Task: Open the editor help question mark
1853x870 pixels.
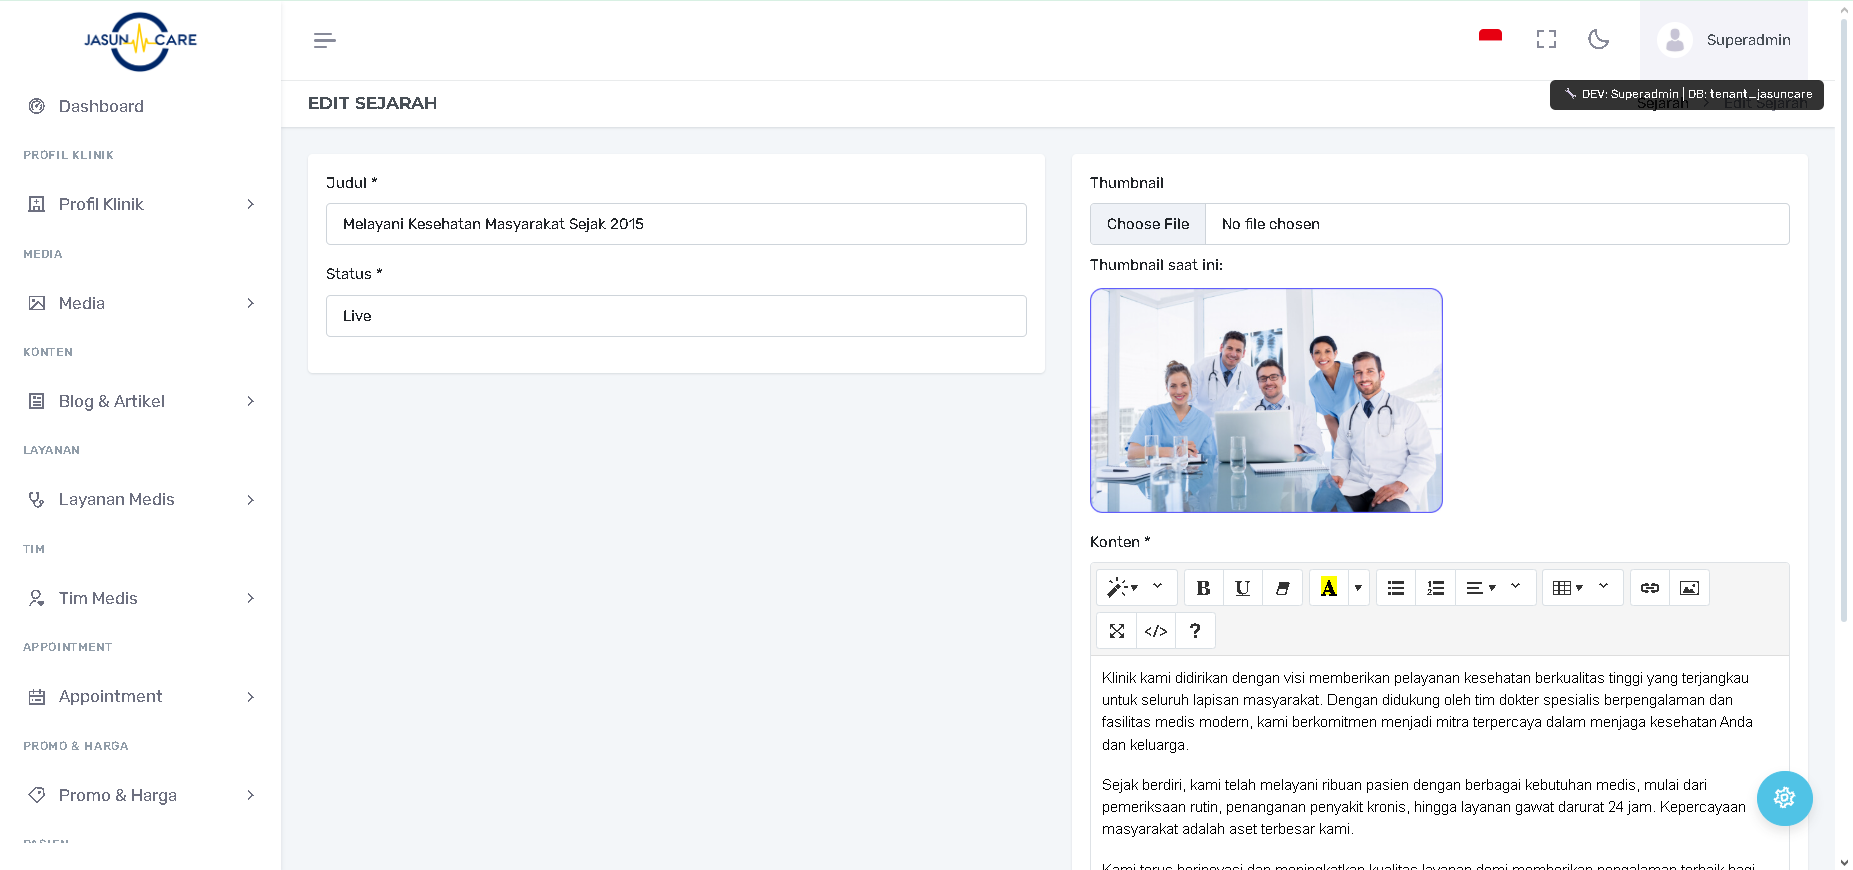Action: [1195, 631]
